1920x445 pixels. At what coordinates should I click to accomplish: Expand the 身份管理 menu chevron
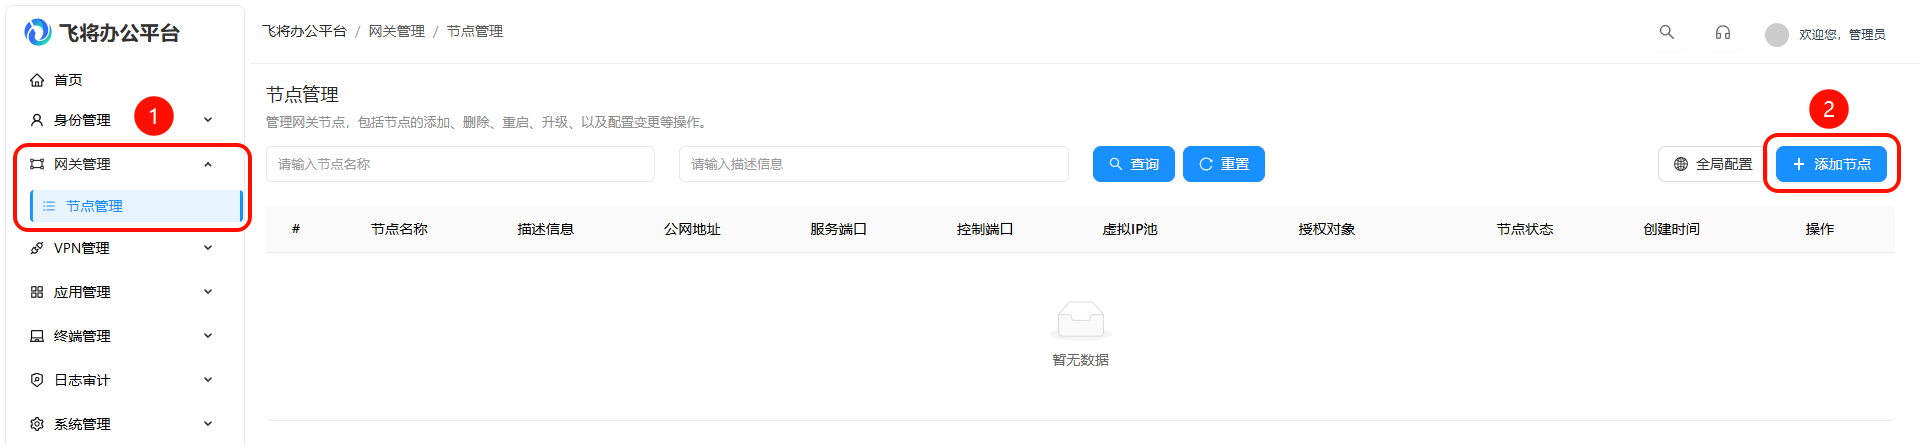208,120
